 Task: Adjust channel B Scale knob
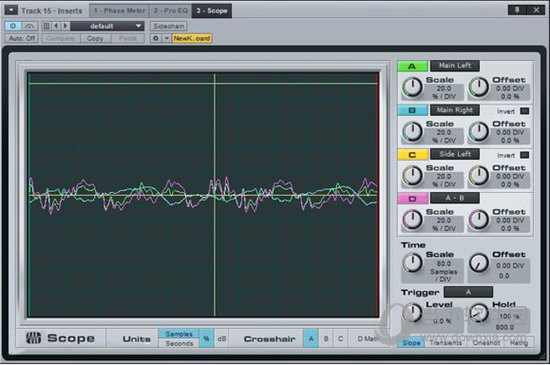(412, 132)
